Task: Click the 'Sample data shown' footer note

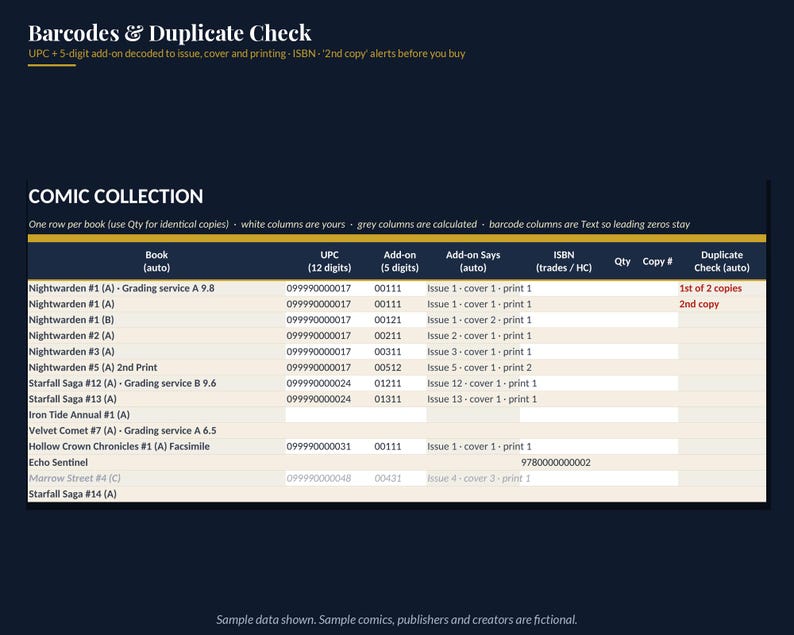Action: (x=396, y=619)
